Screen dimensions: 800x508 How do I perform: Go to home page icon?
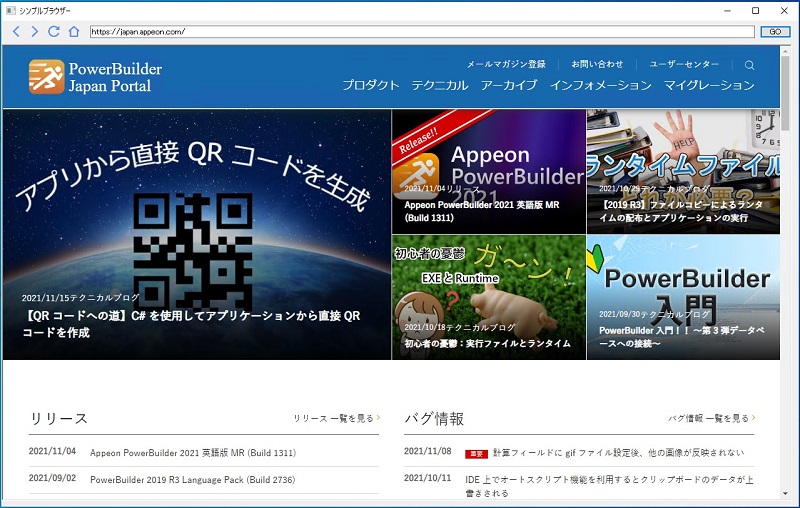coord(74,32)
